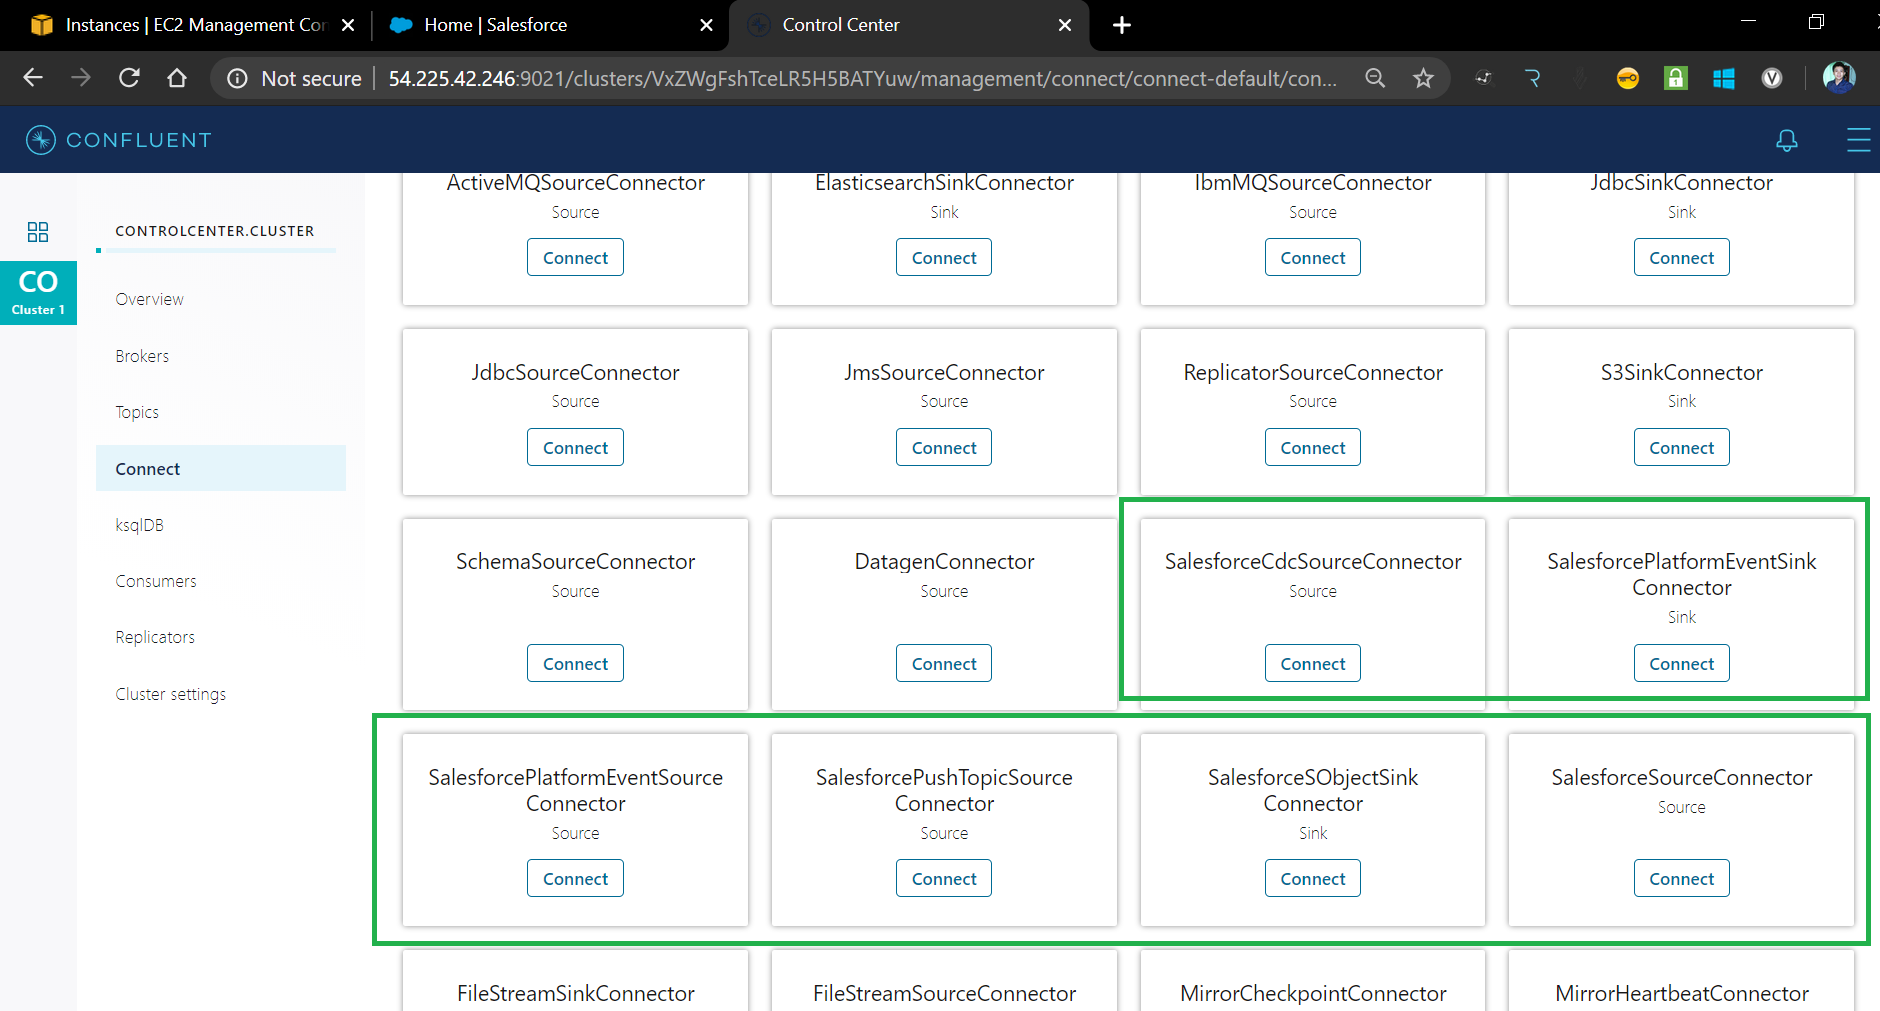Go back in browser history

click(33, 78)
